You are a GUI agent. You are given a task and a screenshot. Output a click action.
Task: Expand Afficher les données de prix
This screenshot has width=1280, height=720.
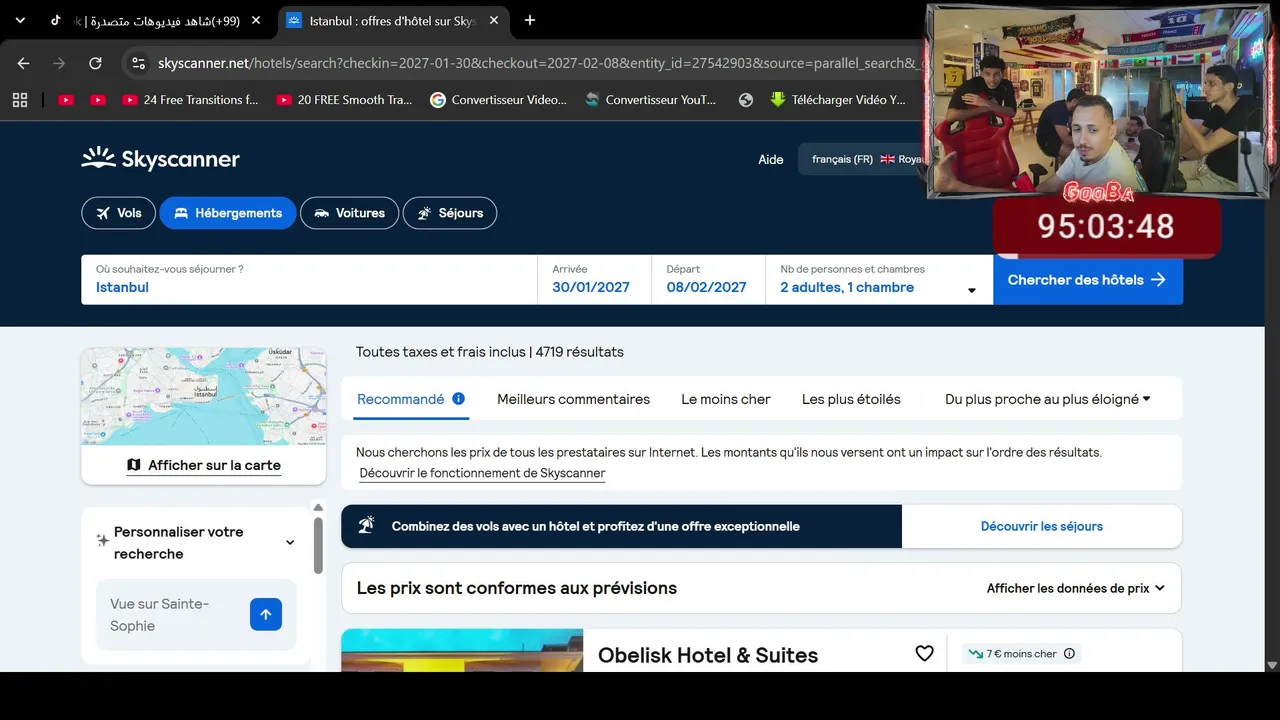[1076, 588]
